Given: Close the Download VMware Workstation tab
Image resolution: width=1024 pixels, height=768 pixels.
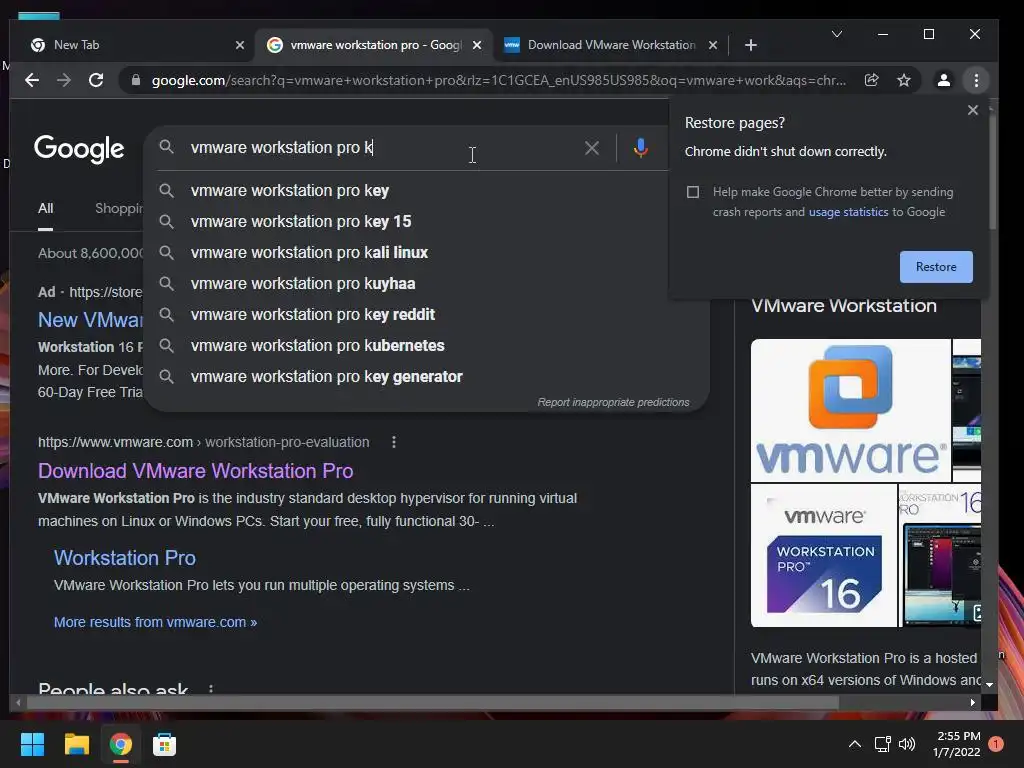Looking at the screenshot, I should coord(713,45).
